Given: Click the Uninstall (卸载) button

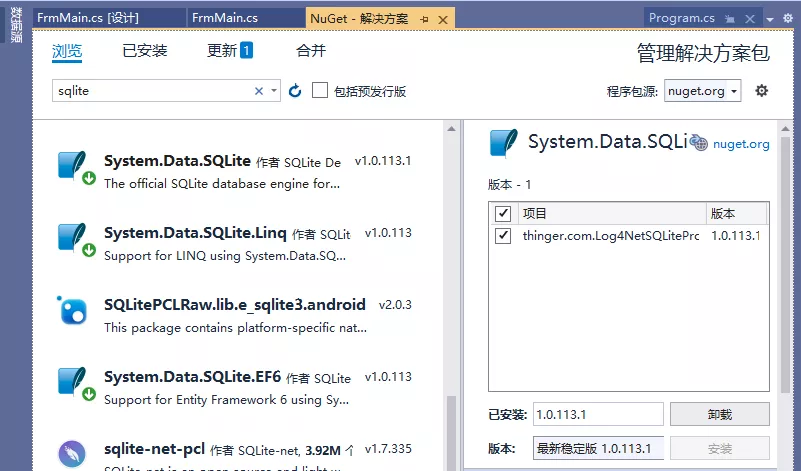Looking at the screenshot, I should point(719,414).
